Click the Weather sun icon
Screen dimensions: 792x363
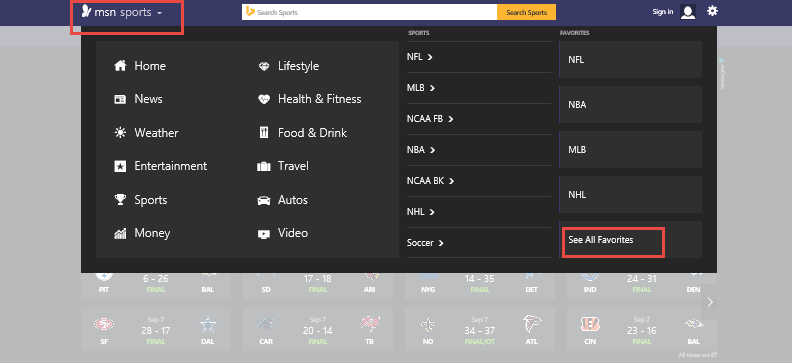click(120, 133)
